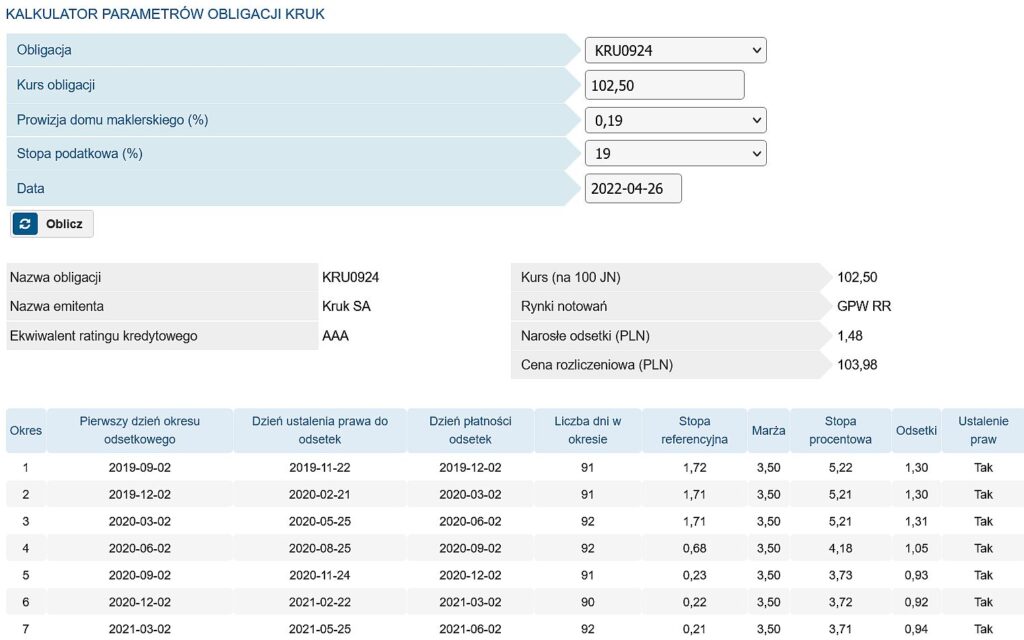This screenshot has width=1024, height=640.
Task: Focus the Data field showing 2022-04-26
Action: click(x=632, y=188)
